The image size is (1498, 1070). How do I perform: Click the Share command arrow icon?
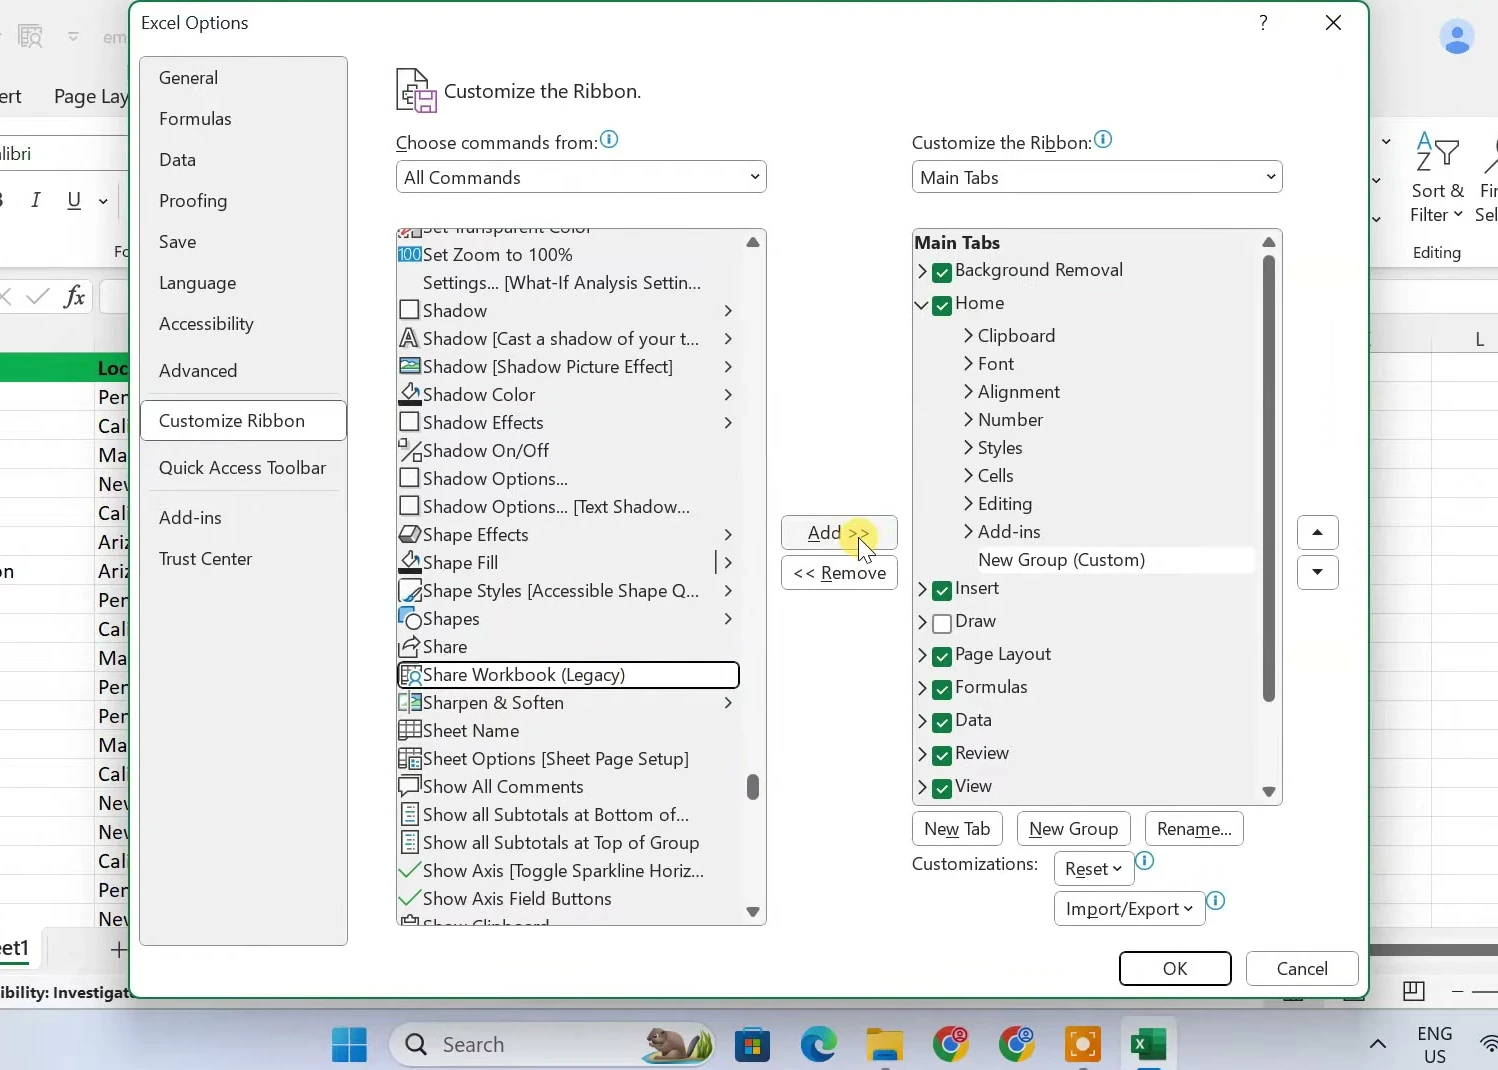click(409, 647)
